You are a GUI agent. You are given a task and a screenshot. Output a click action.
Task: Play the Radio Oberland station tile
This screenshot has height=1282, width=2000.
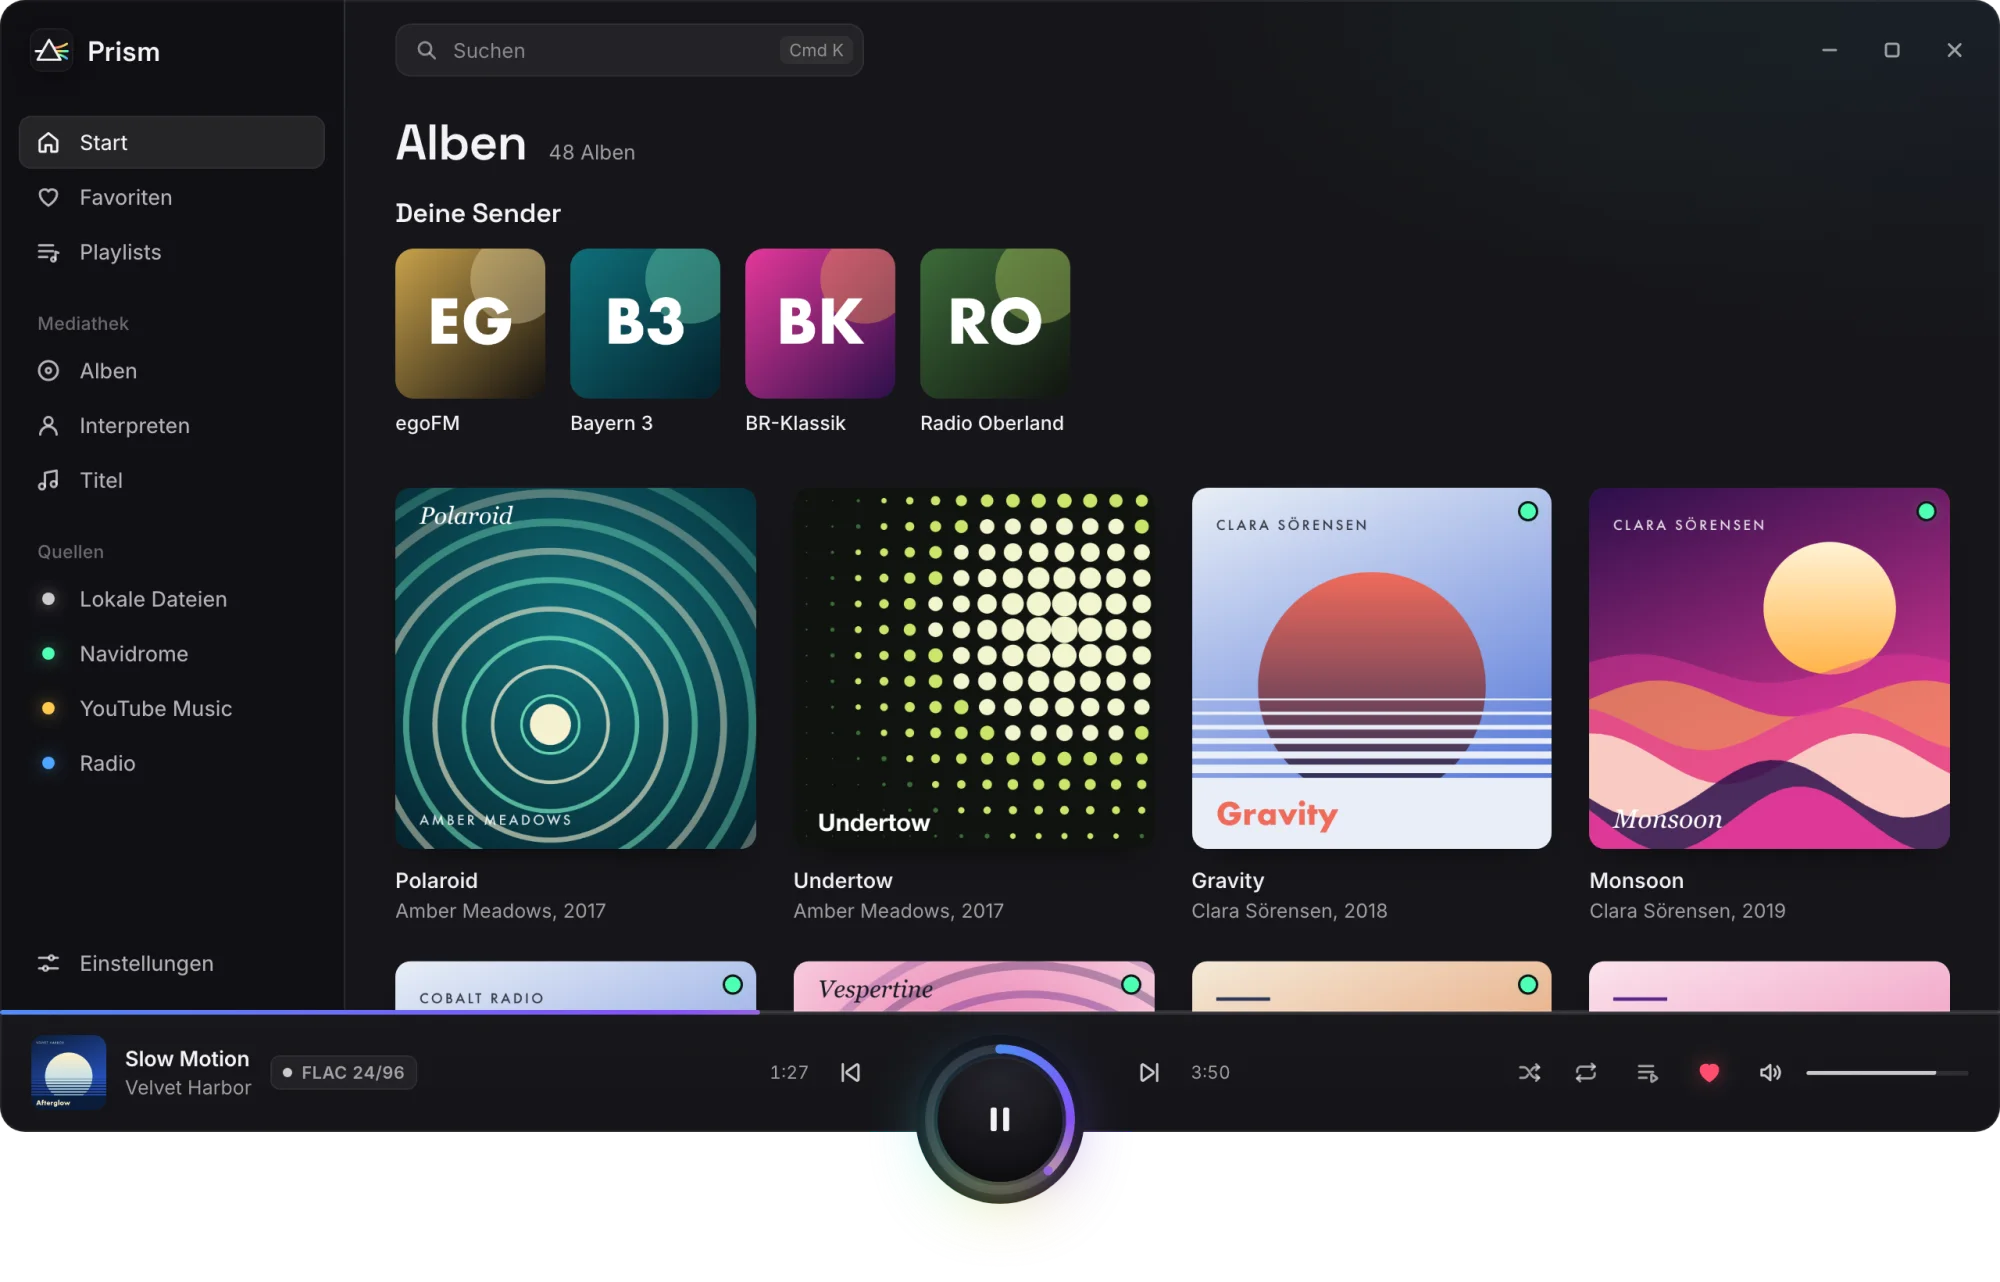click(995, 323)
